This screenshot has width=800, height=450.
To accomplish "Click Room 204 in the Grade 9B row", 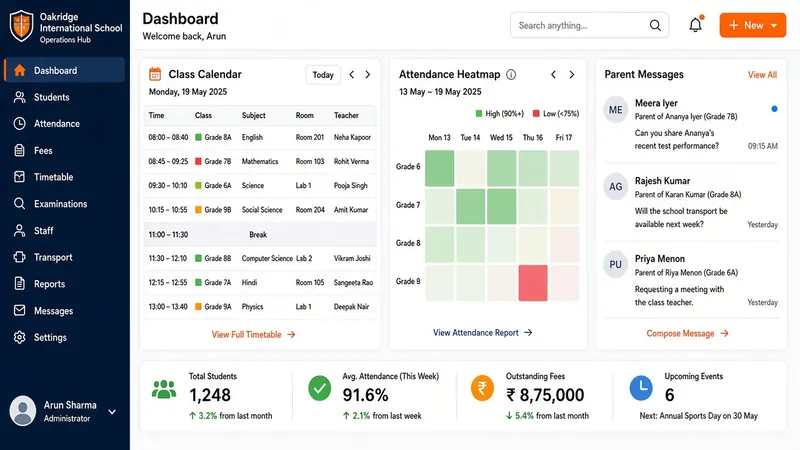I will (310, 210).
